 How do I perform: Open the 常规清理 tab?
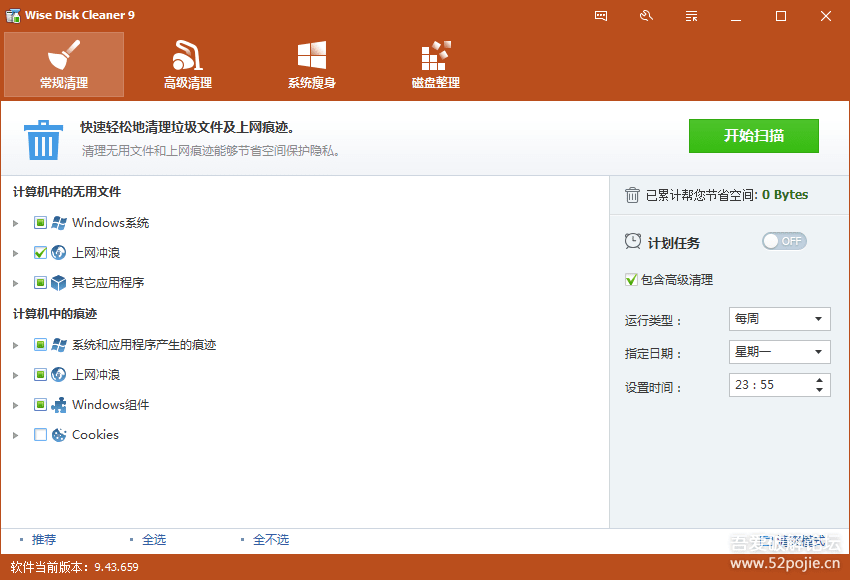pyautogui.click(x=64, y=65)
